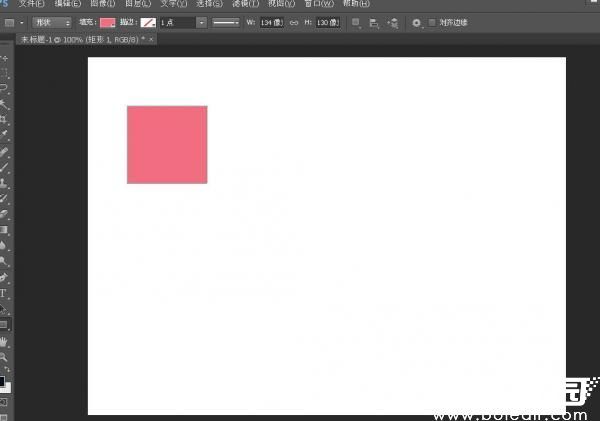Screen dimensions: 600x421
Task: Click the width W input field
Action: [272, 22]
